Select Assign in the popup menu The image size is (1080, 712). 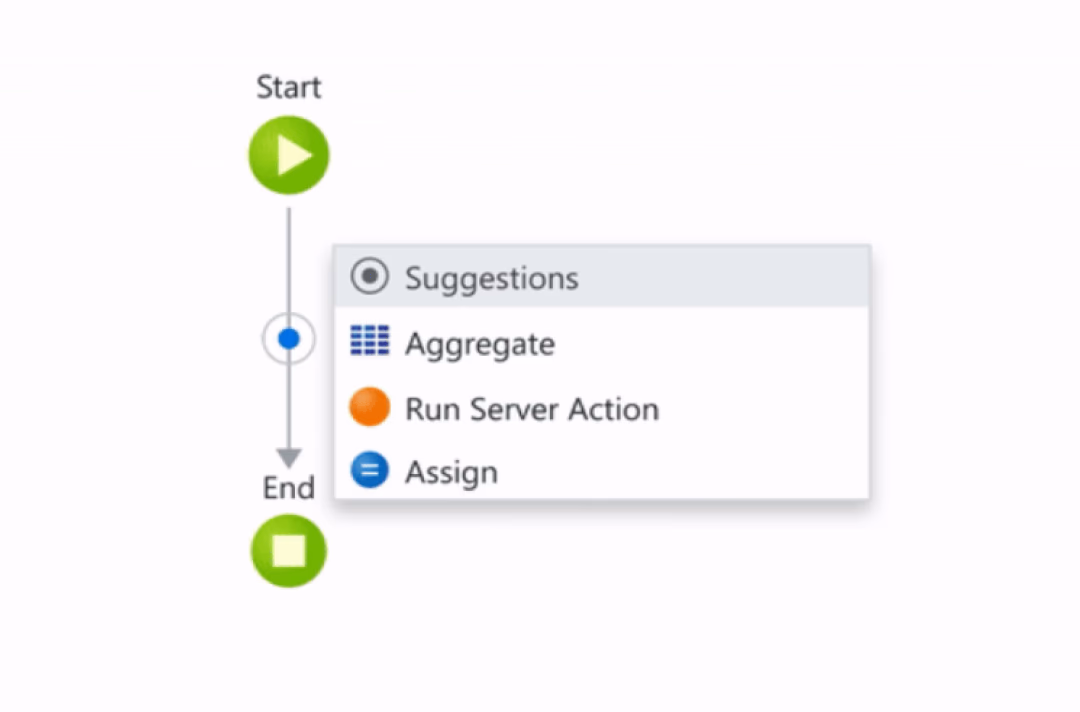pos(451,471)
